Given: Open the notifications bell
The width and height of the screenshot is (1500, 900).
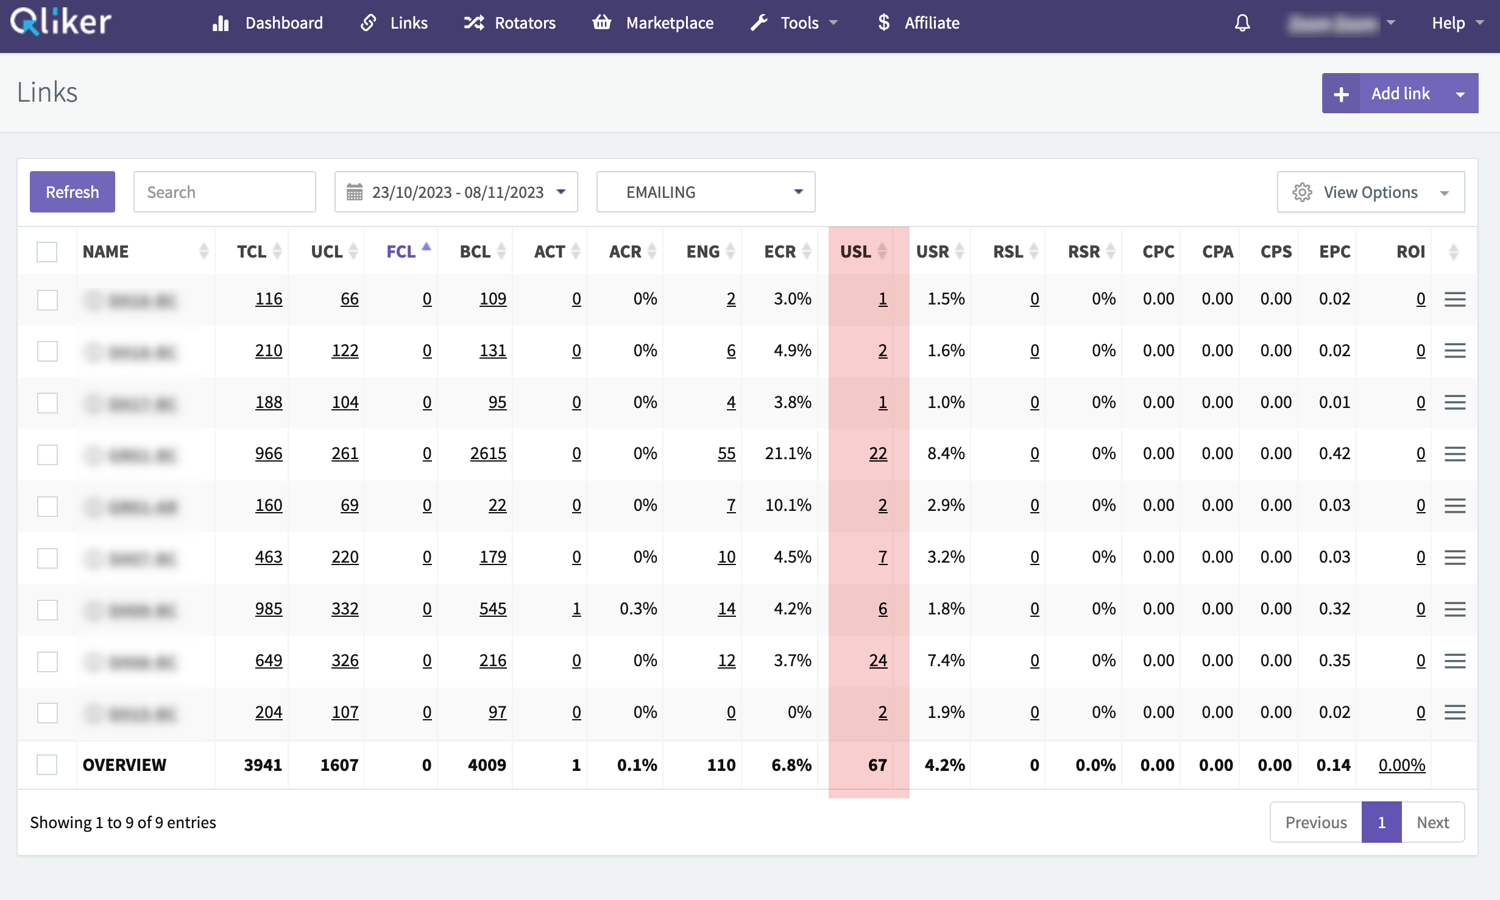Looking at the screenshot, I should point(1242,22).
